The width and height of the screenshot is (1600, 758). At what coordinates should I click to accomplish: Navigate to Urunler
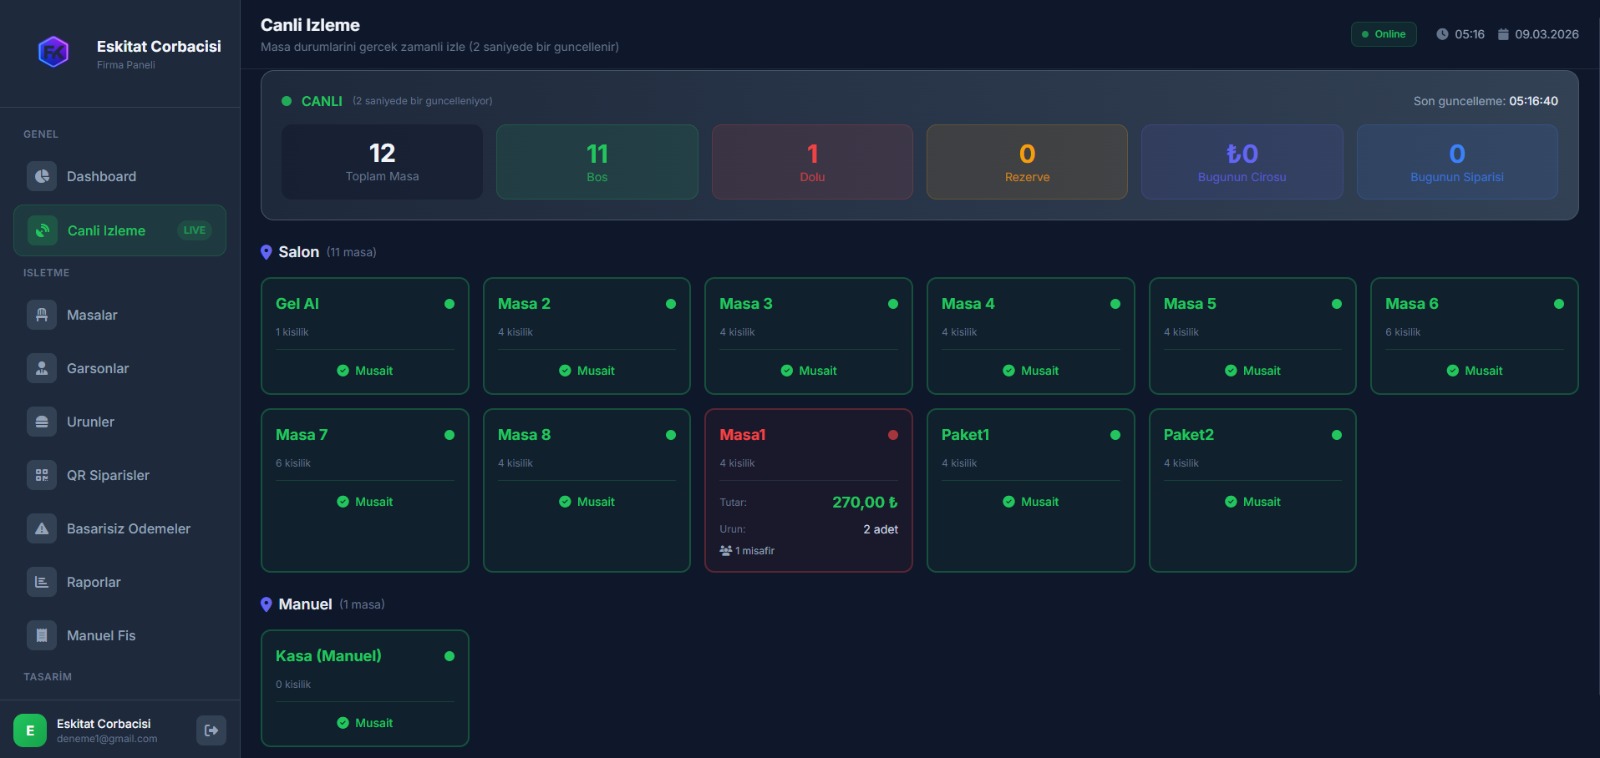120,422
